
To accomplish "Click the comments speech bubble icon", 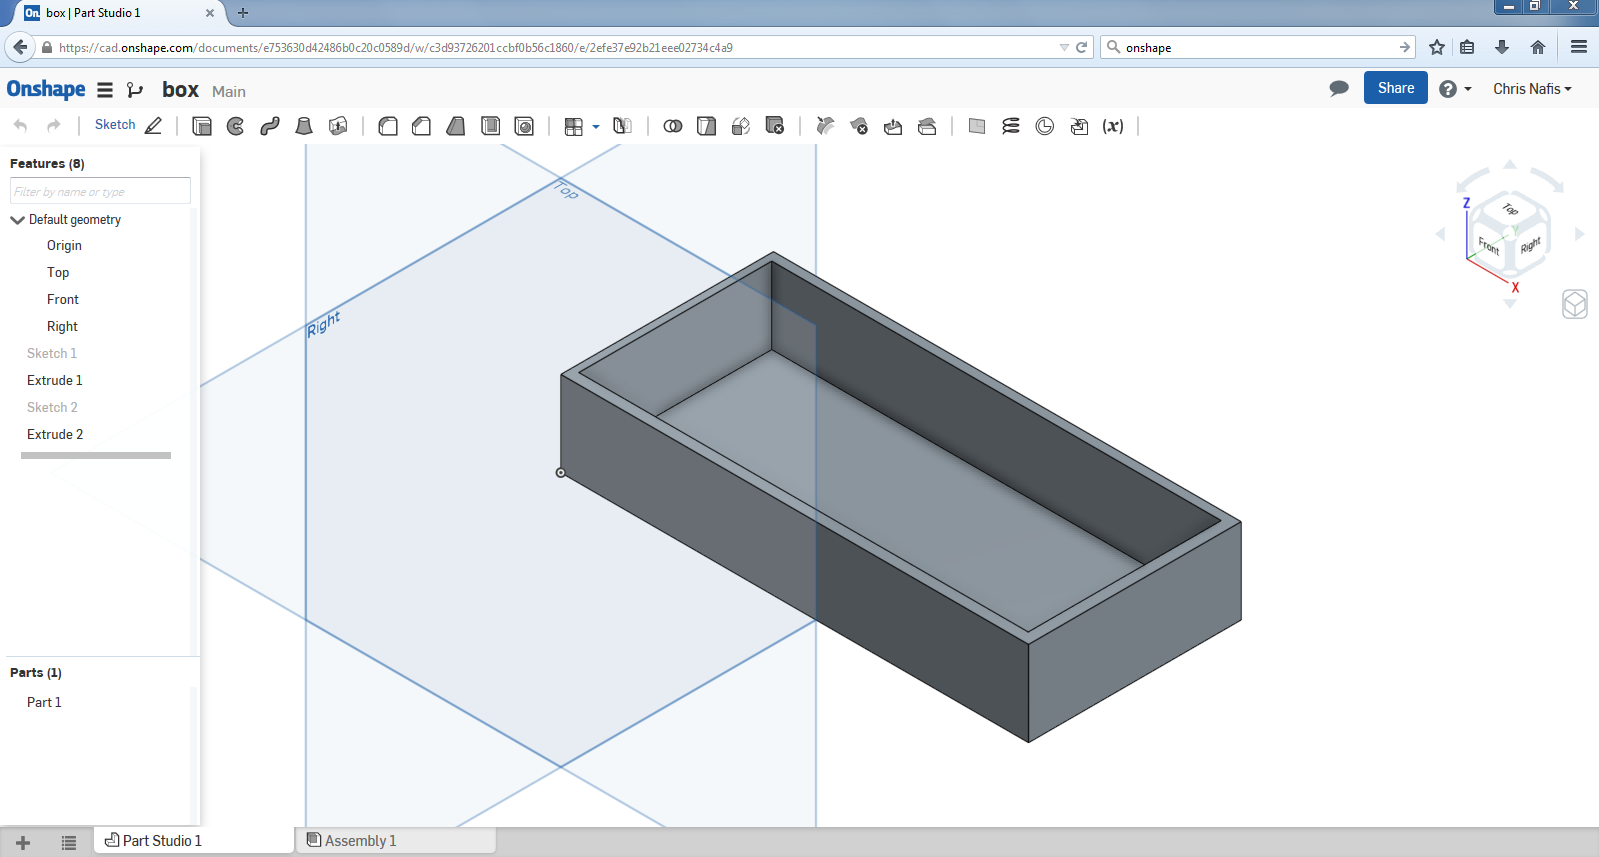I will coord(1339,88).
